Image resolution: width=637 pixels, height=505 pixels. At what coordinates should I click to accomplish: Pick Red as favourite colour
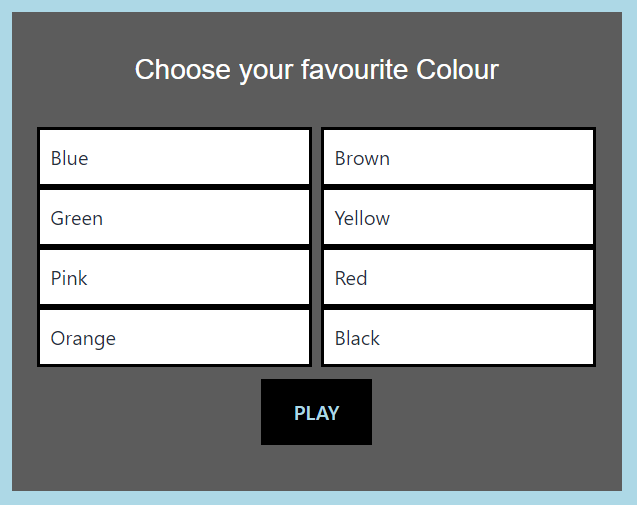coord(458,277)
